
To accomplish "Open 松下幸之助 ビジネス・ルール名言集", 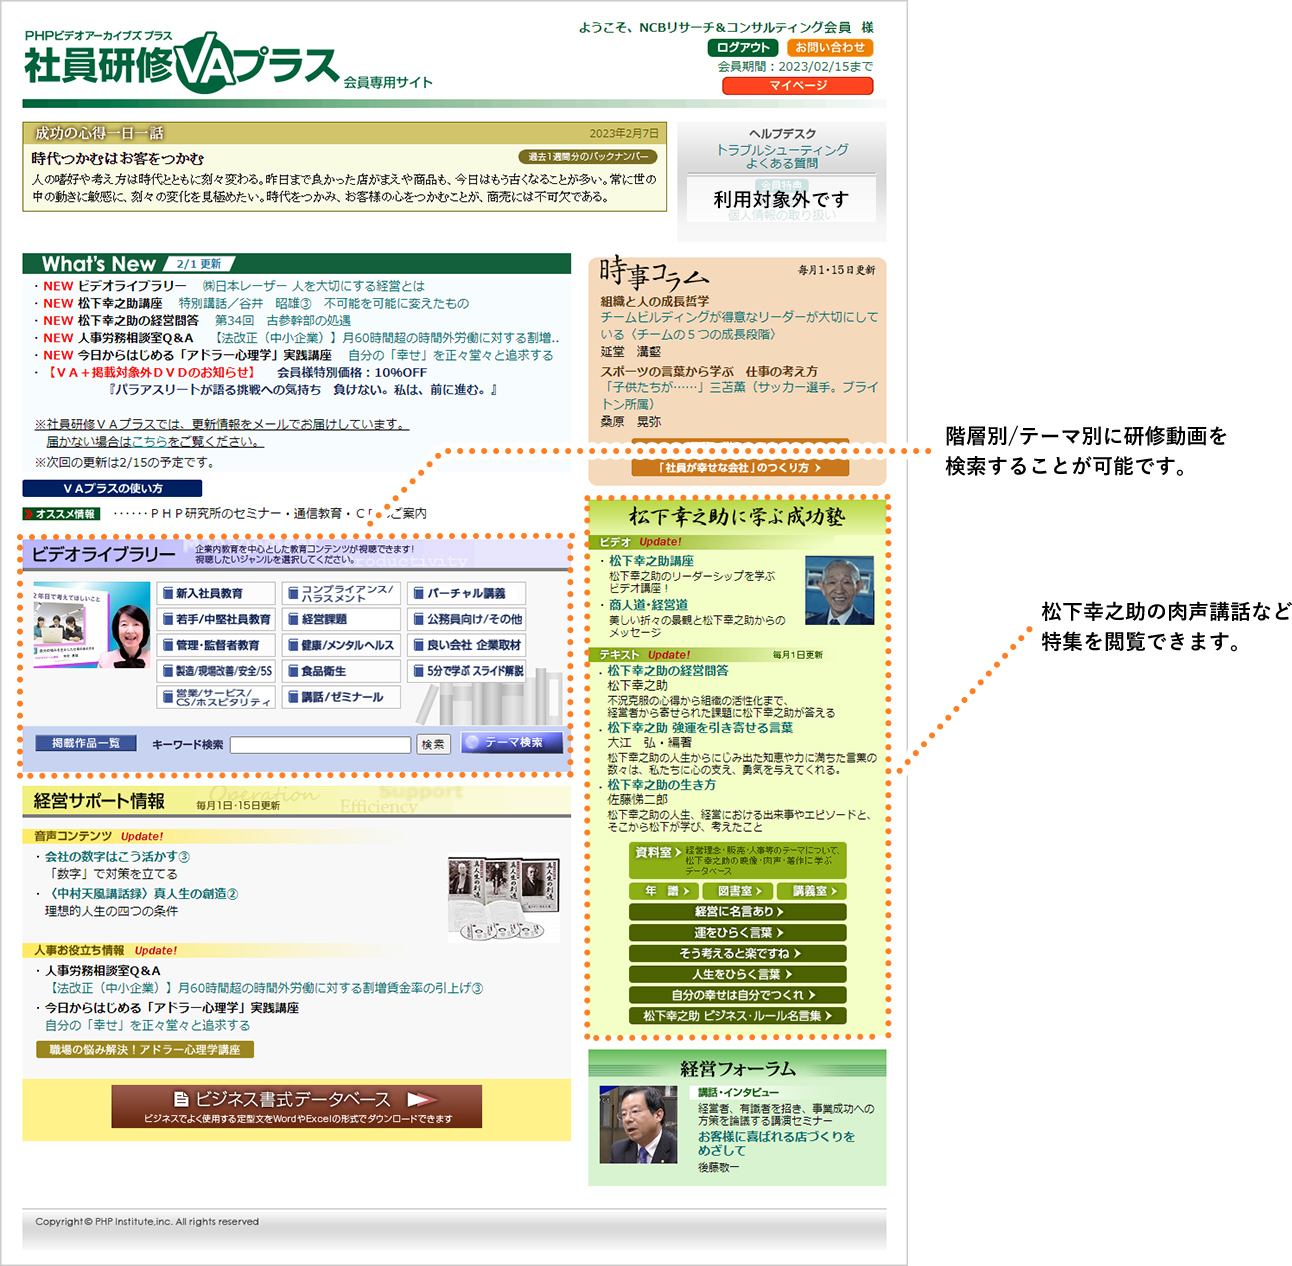I will (738, 1016).
